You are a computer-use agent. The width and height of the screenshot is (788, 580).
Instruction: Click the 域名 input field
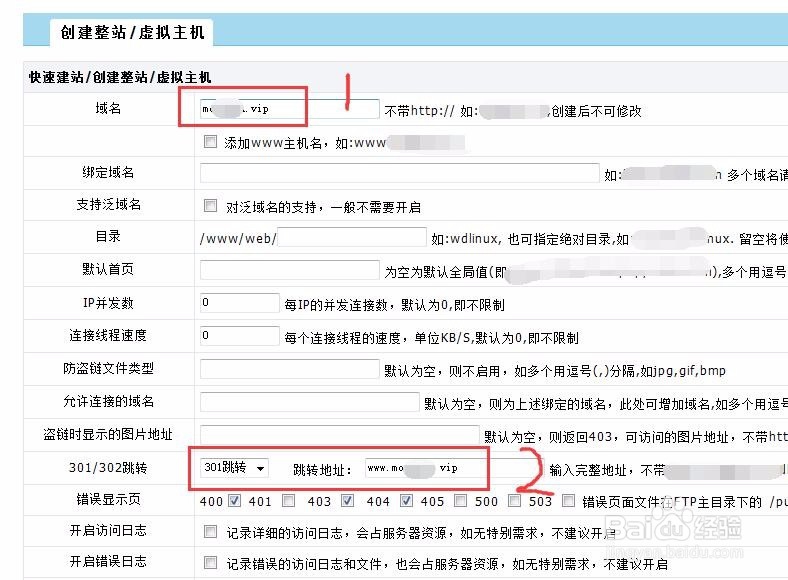pos(289,109)
